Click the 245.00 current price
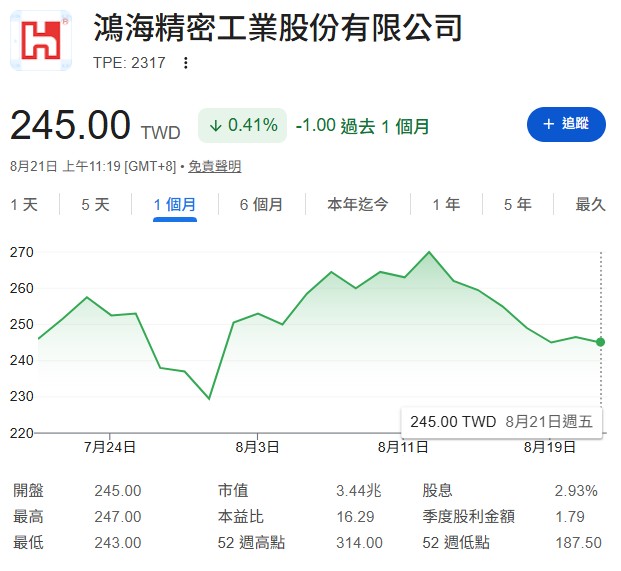621x571 pixels. [x=70, y=125]
